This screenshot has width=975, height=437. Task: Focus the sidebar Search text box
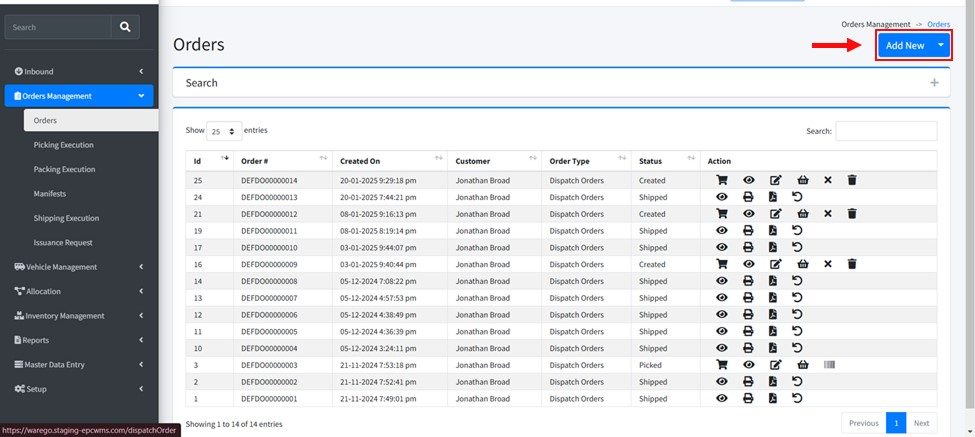[x=58, y=27]
